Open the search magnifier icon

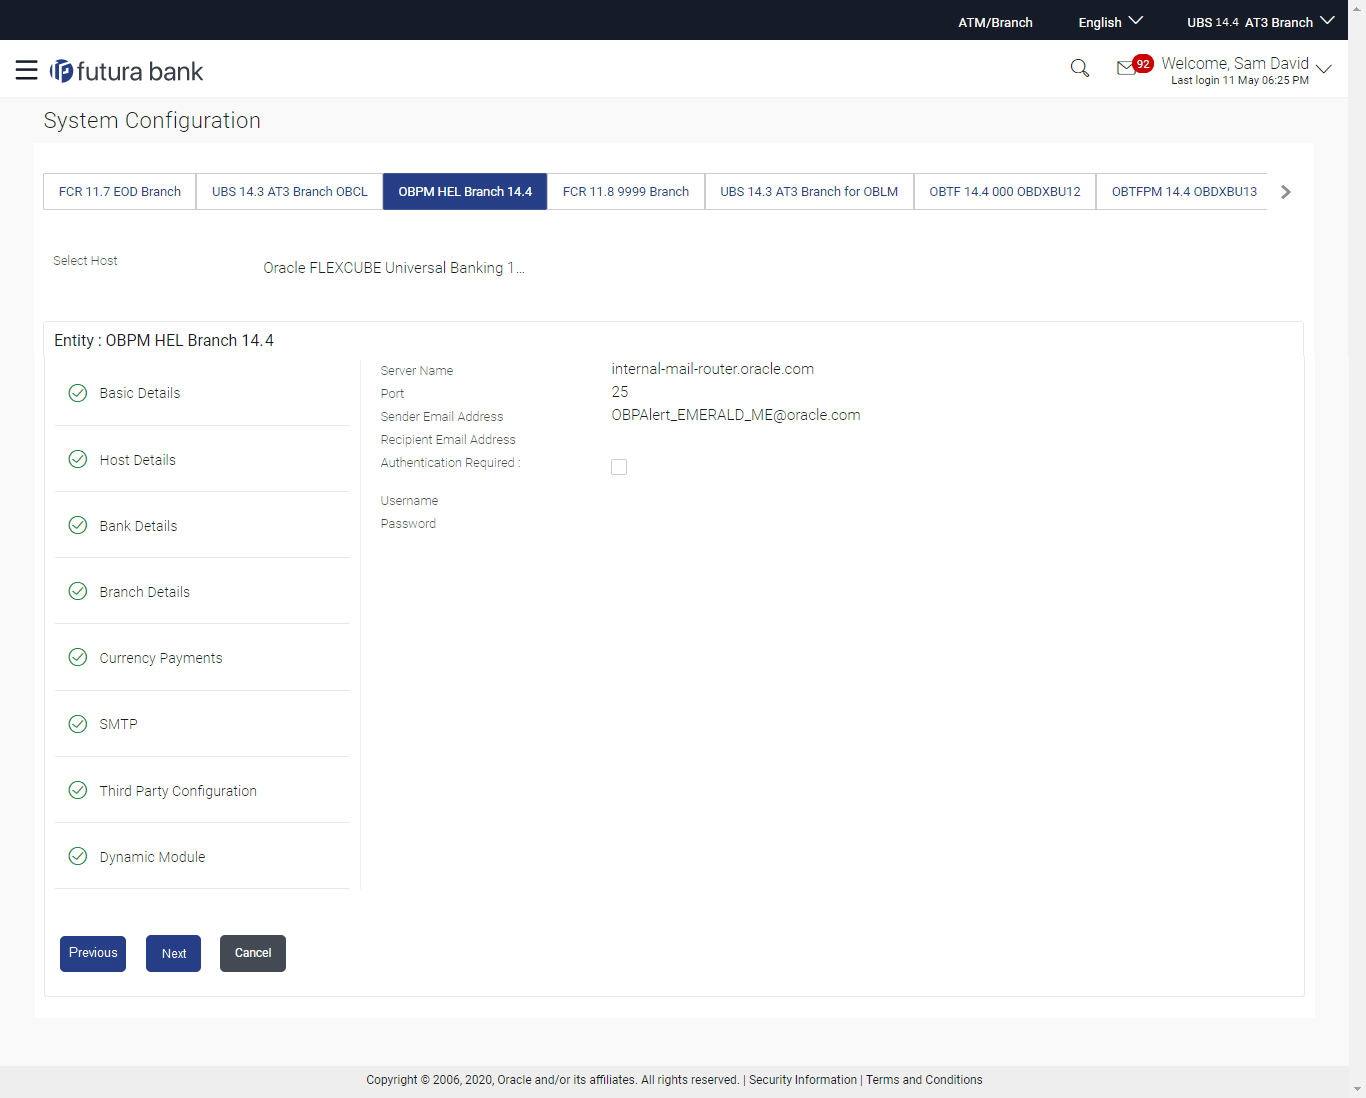1080,68
